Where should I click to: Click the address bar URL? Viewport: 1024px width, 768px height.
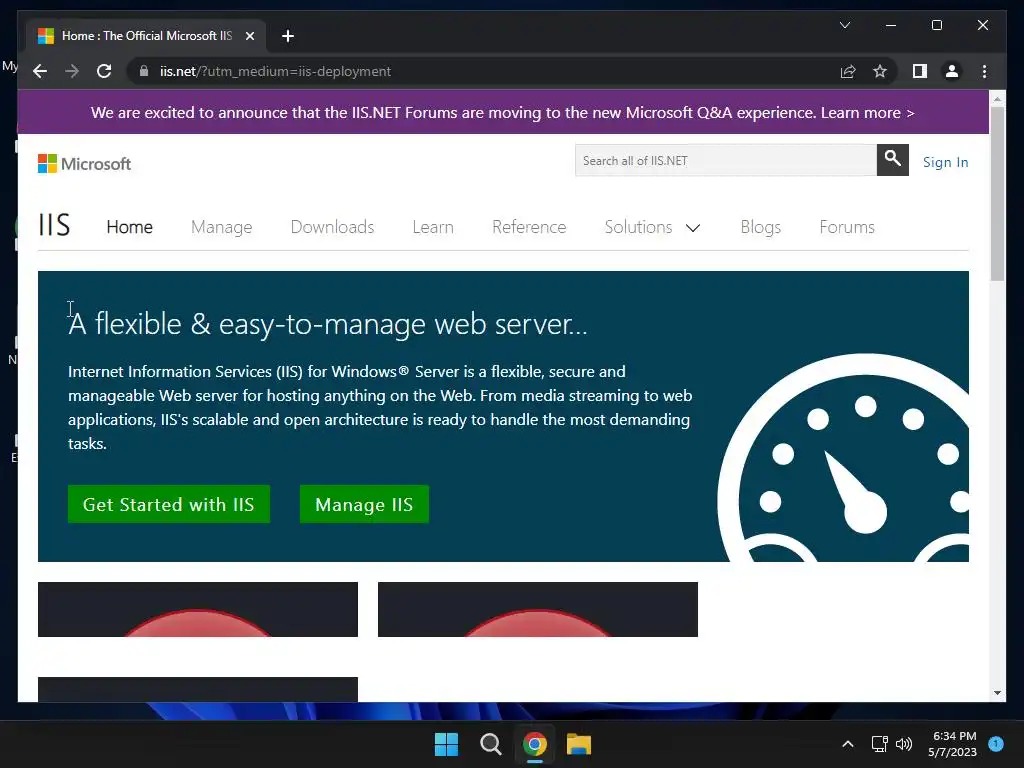point(275,71)
